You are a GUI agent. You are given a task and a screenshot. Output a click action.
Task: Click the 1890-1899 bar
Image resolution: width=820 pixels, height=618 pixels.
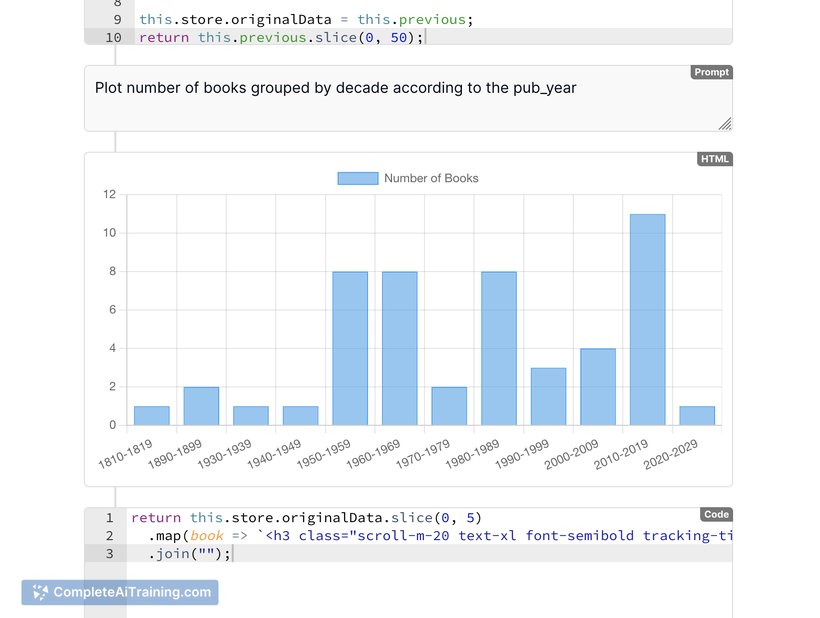pyautogui.click(x=201, y=406)
